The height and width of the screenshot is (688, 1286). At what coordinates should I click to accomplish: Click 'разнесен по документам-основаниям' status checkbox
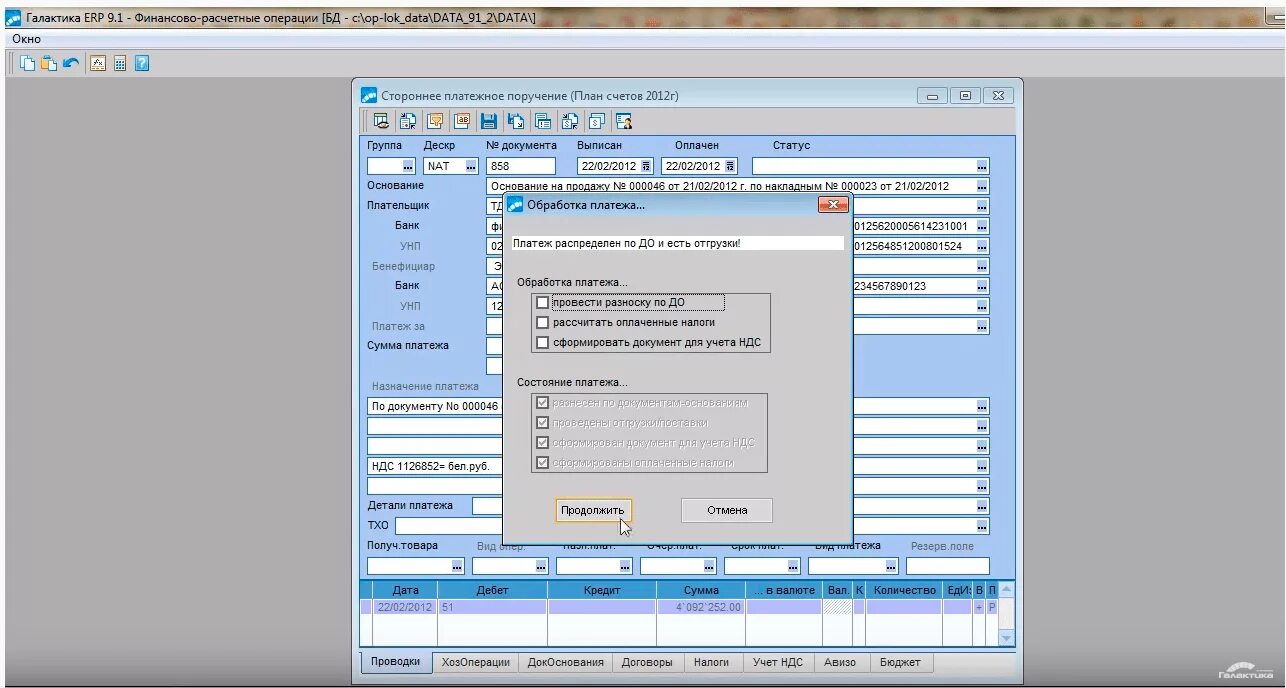point(543,402)
